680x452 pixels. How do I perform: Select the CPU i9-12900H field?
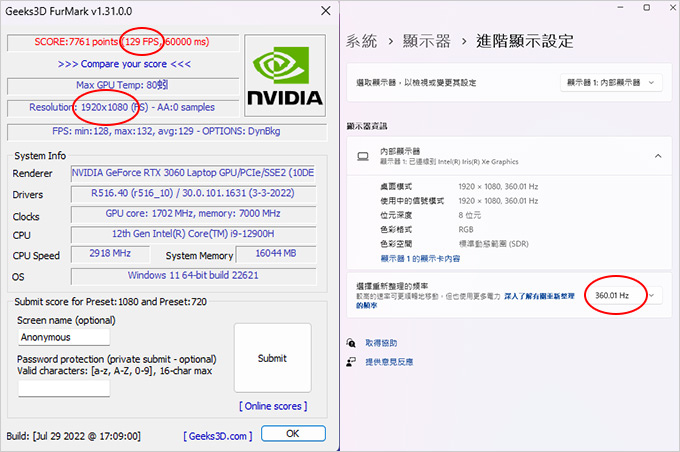(x=193, y=234)
